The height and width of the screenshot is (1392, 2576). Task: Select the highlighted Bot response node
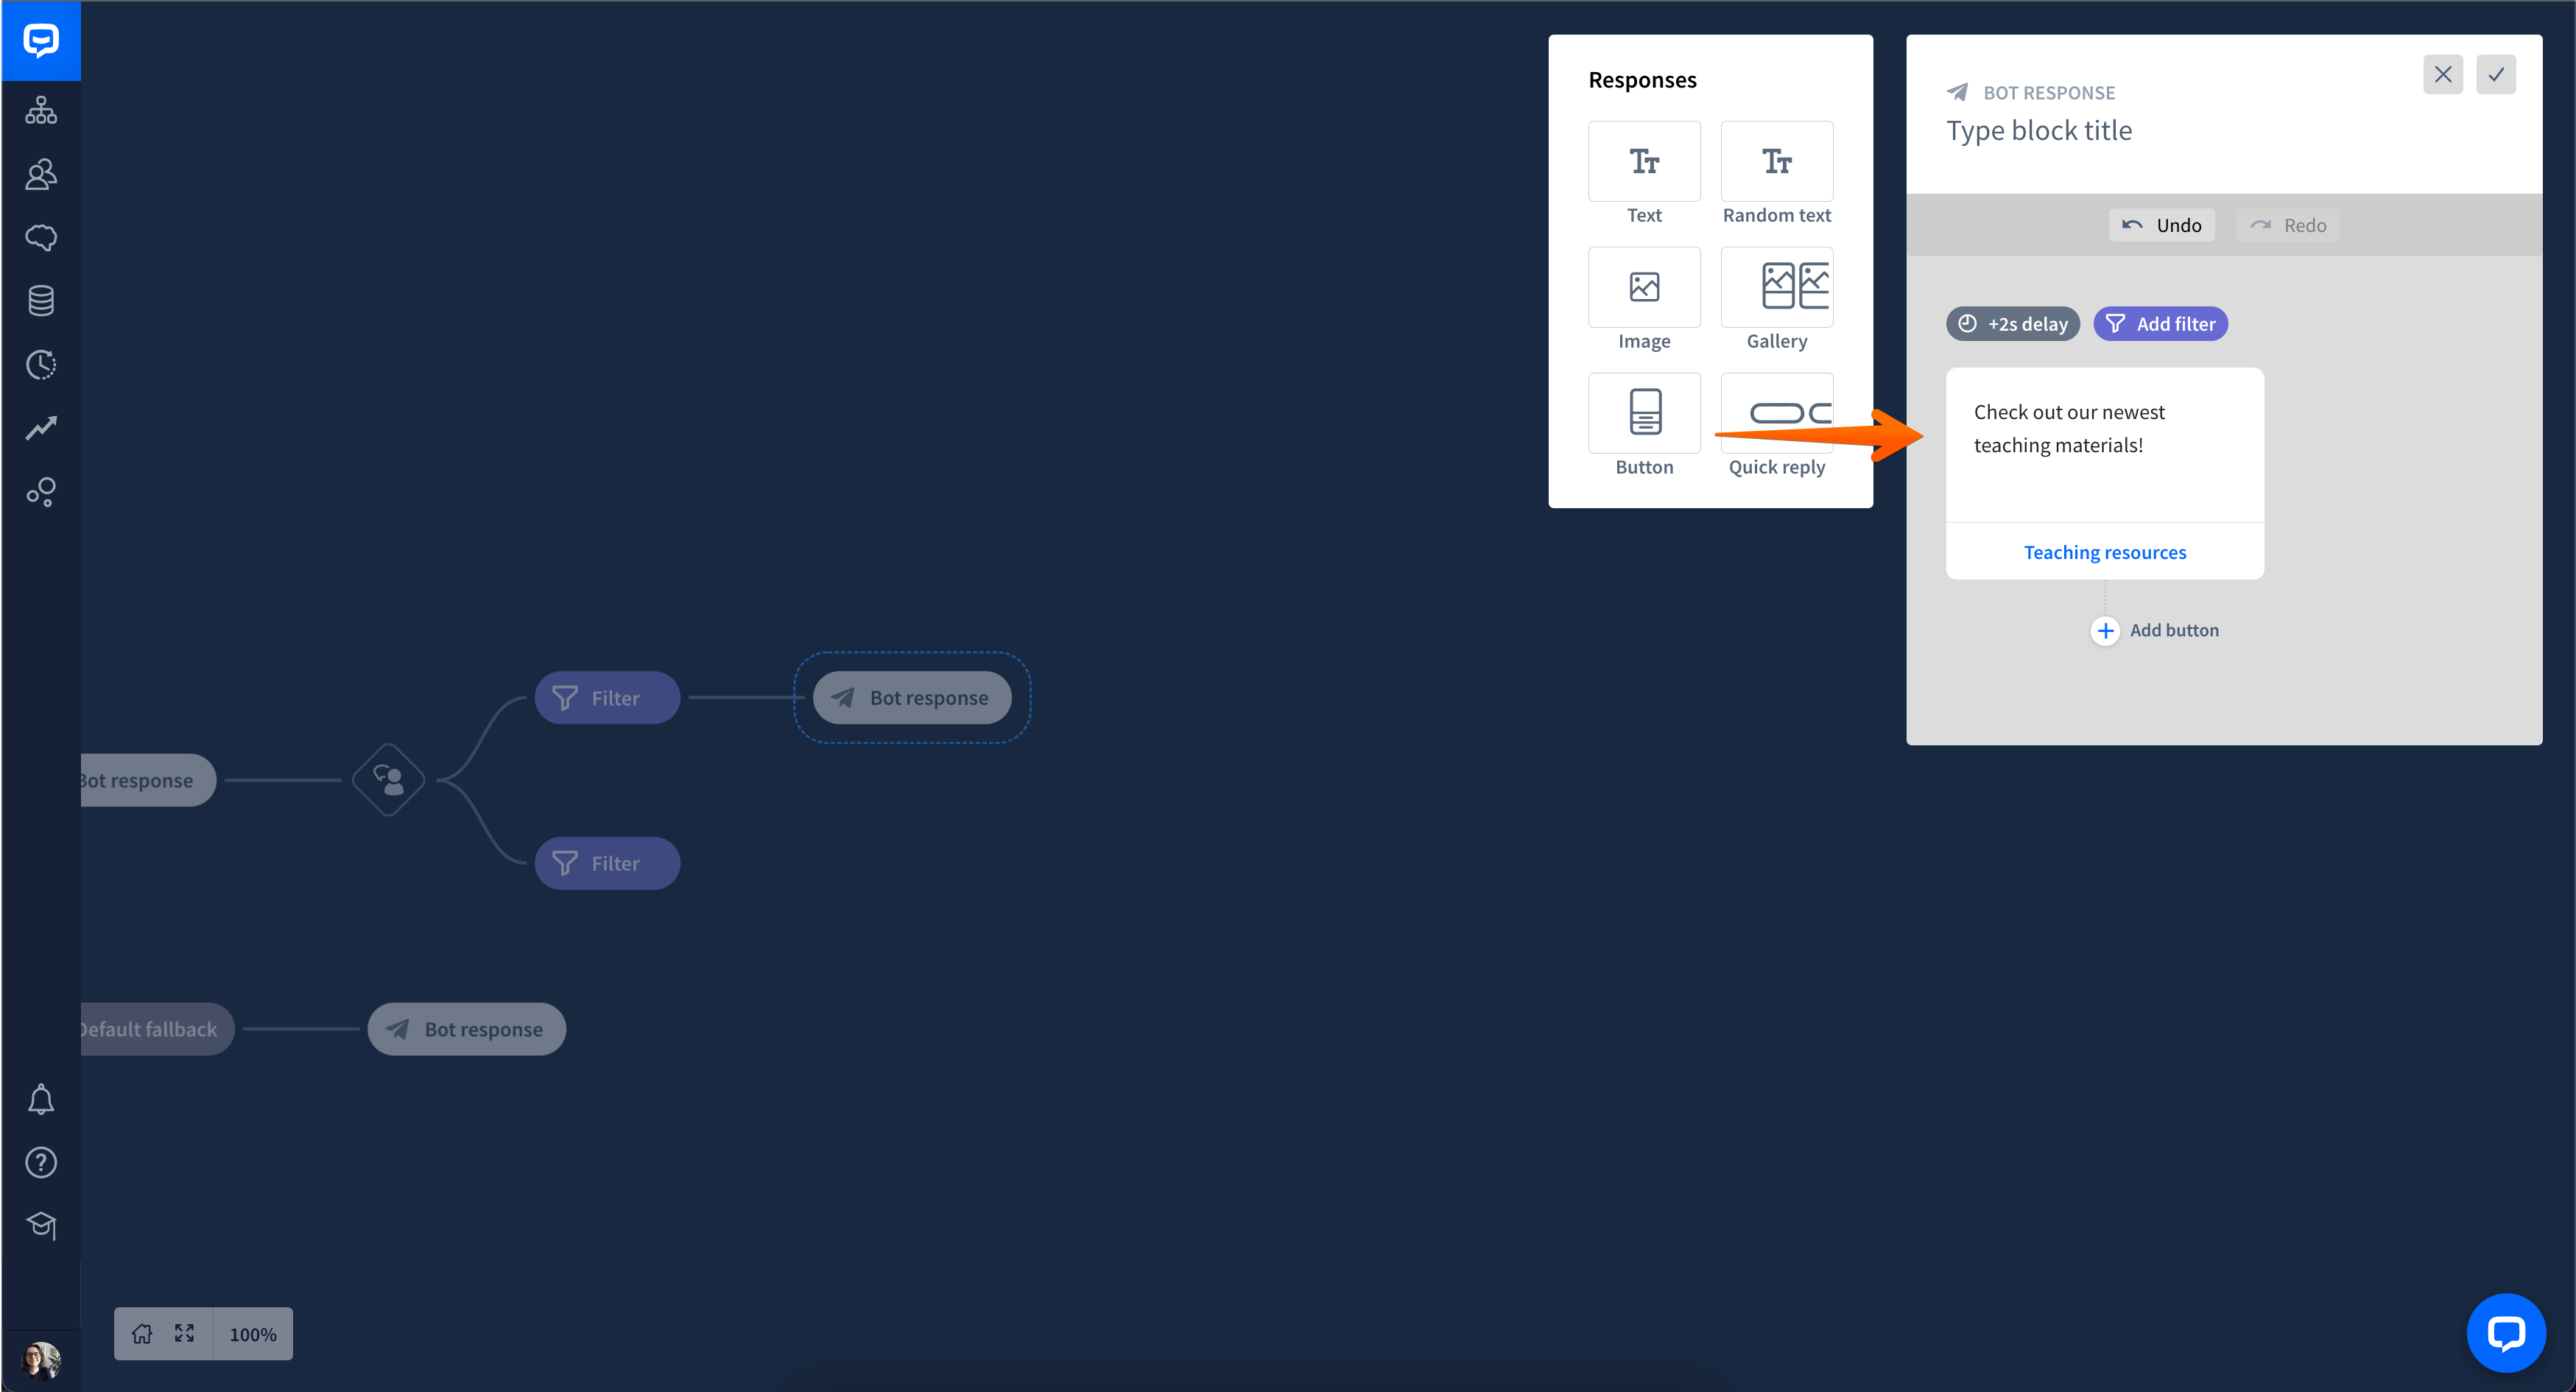coord(912,698)
